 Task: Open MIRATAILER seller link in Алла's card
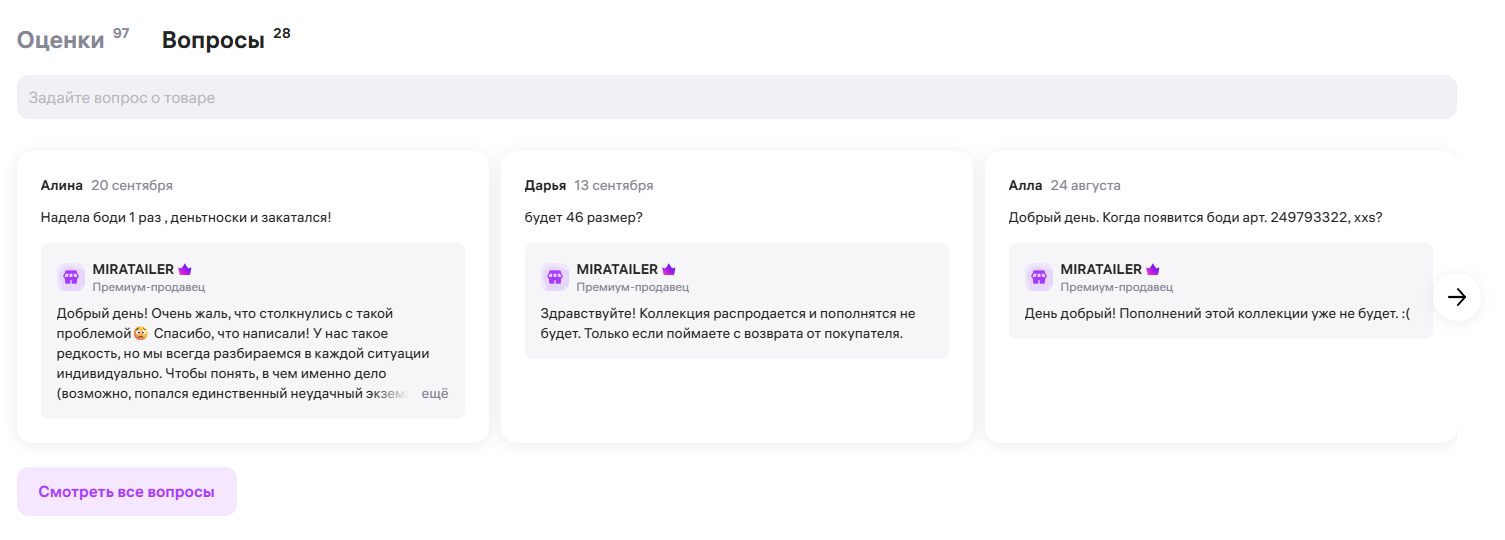point(1101,270)
